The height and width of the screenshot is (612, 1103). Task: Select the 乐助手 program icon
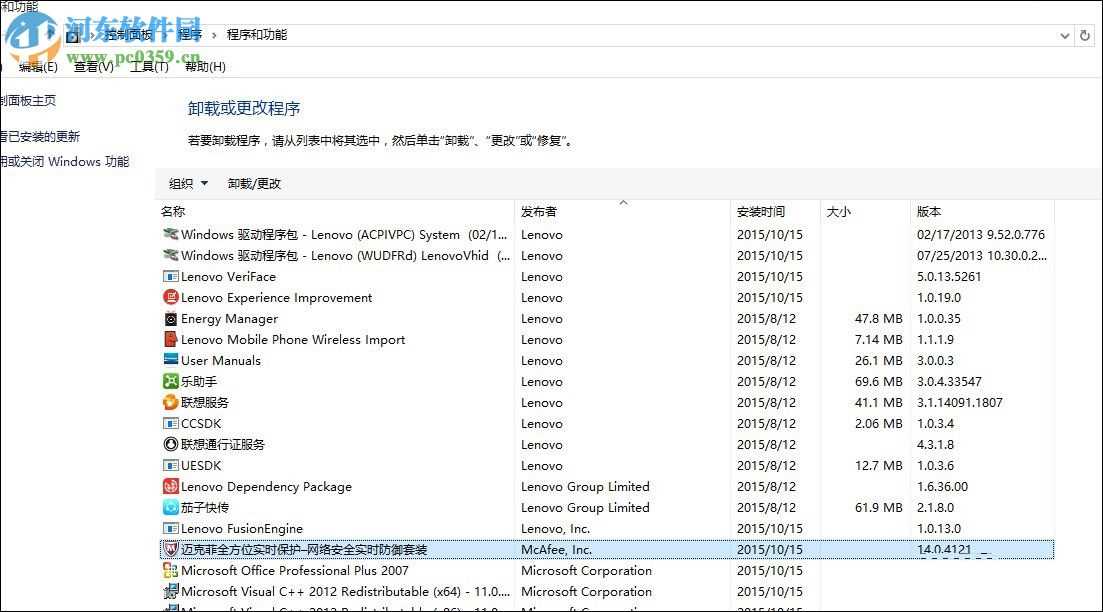(171, 382)
